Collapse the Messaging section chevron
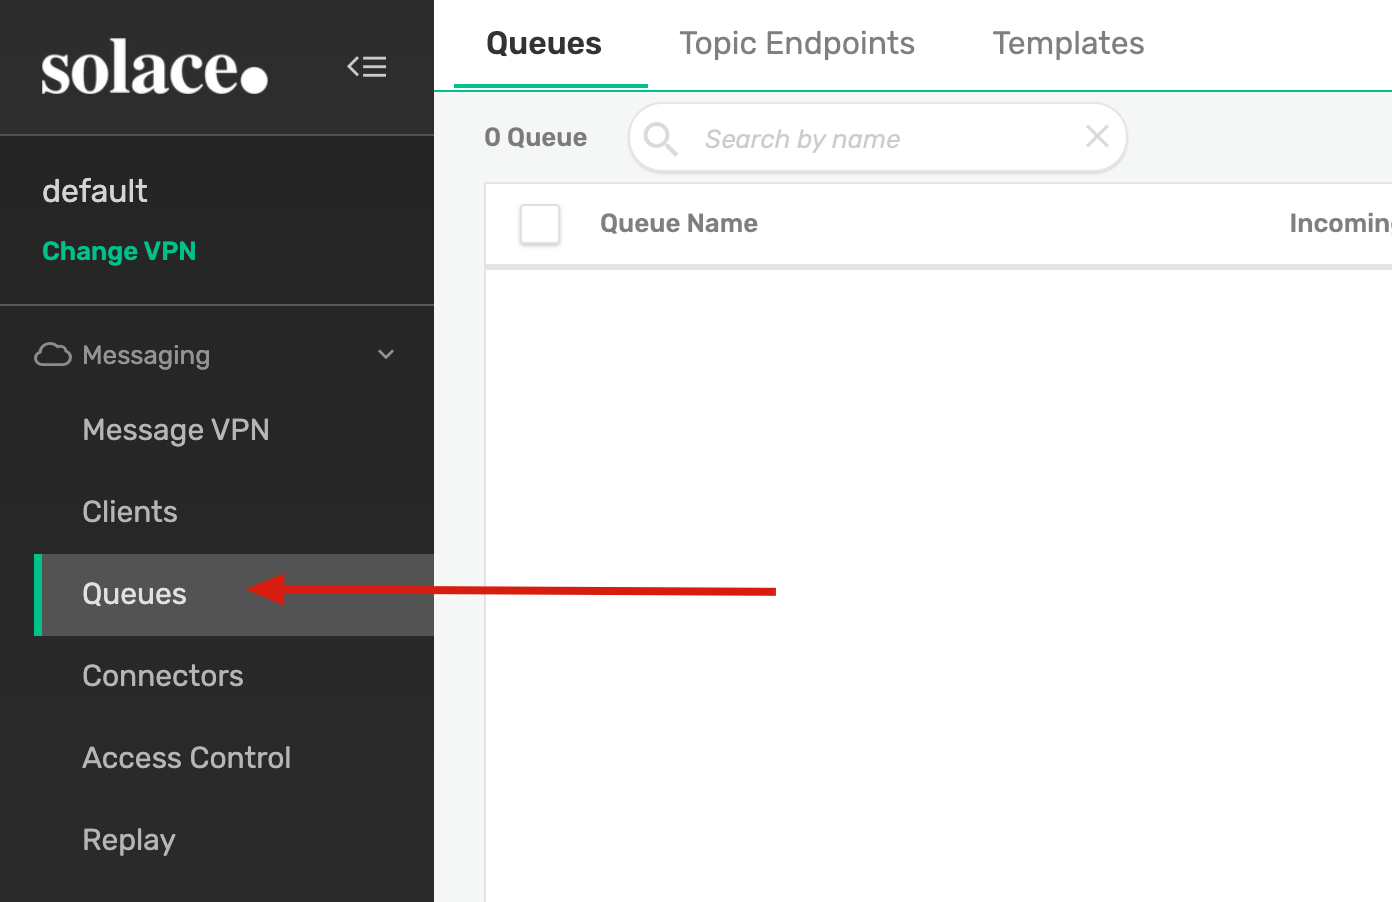 [x=386, y=355]
